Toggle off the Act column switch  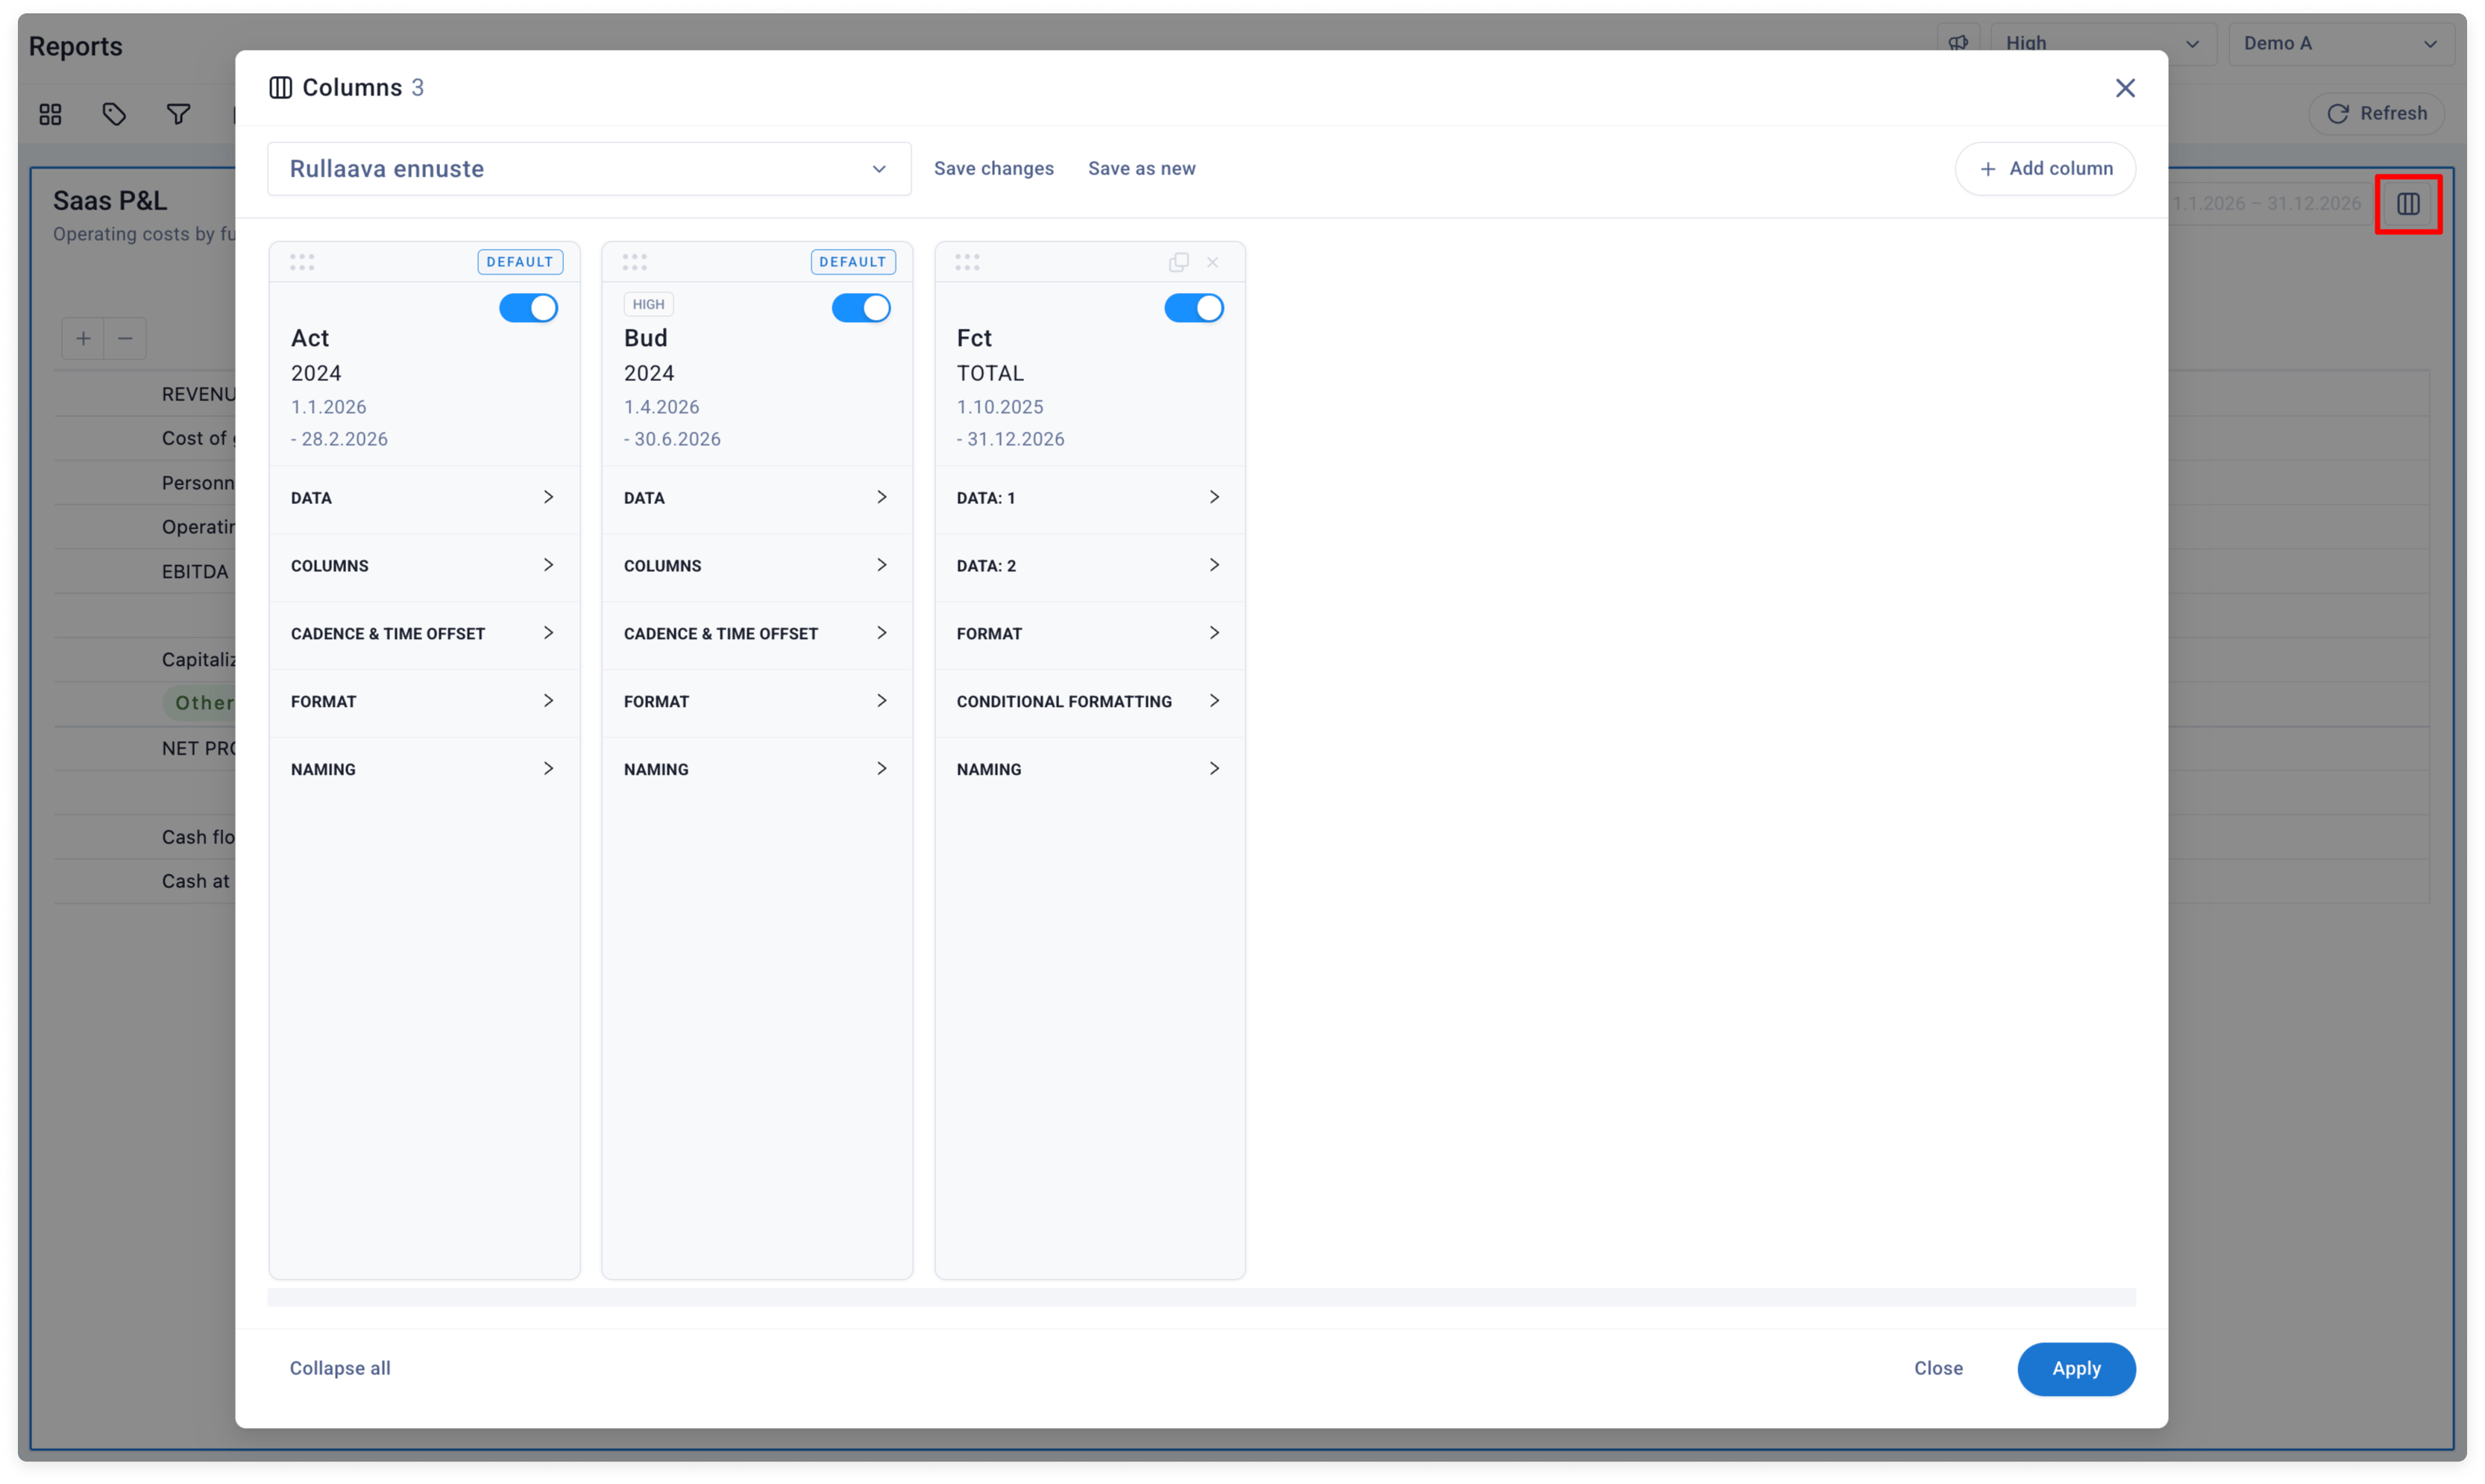pyautogui.click(x=528, y=308)
